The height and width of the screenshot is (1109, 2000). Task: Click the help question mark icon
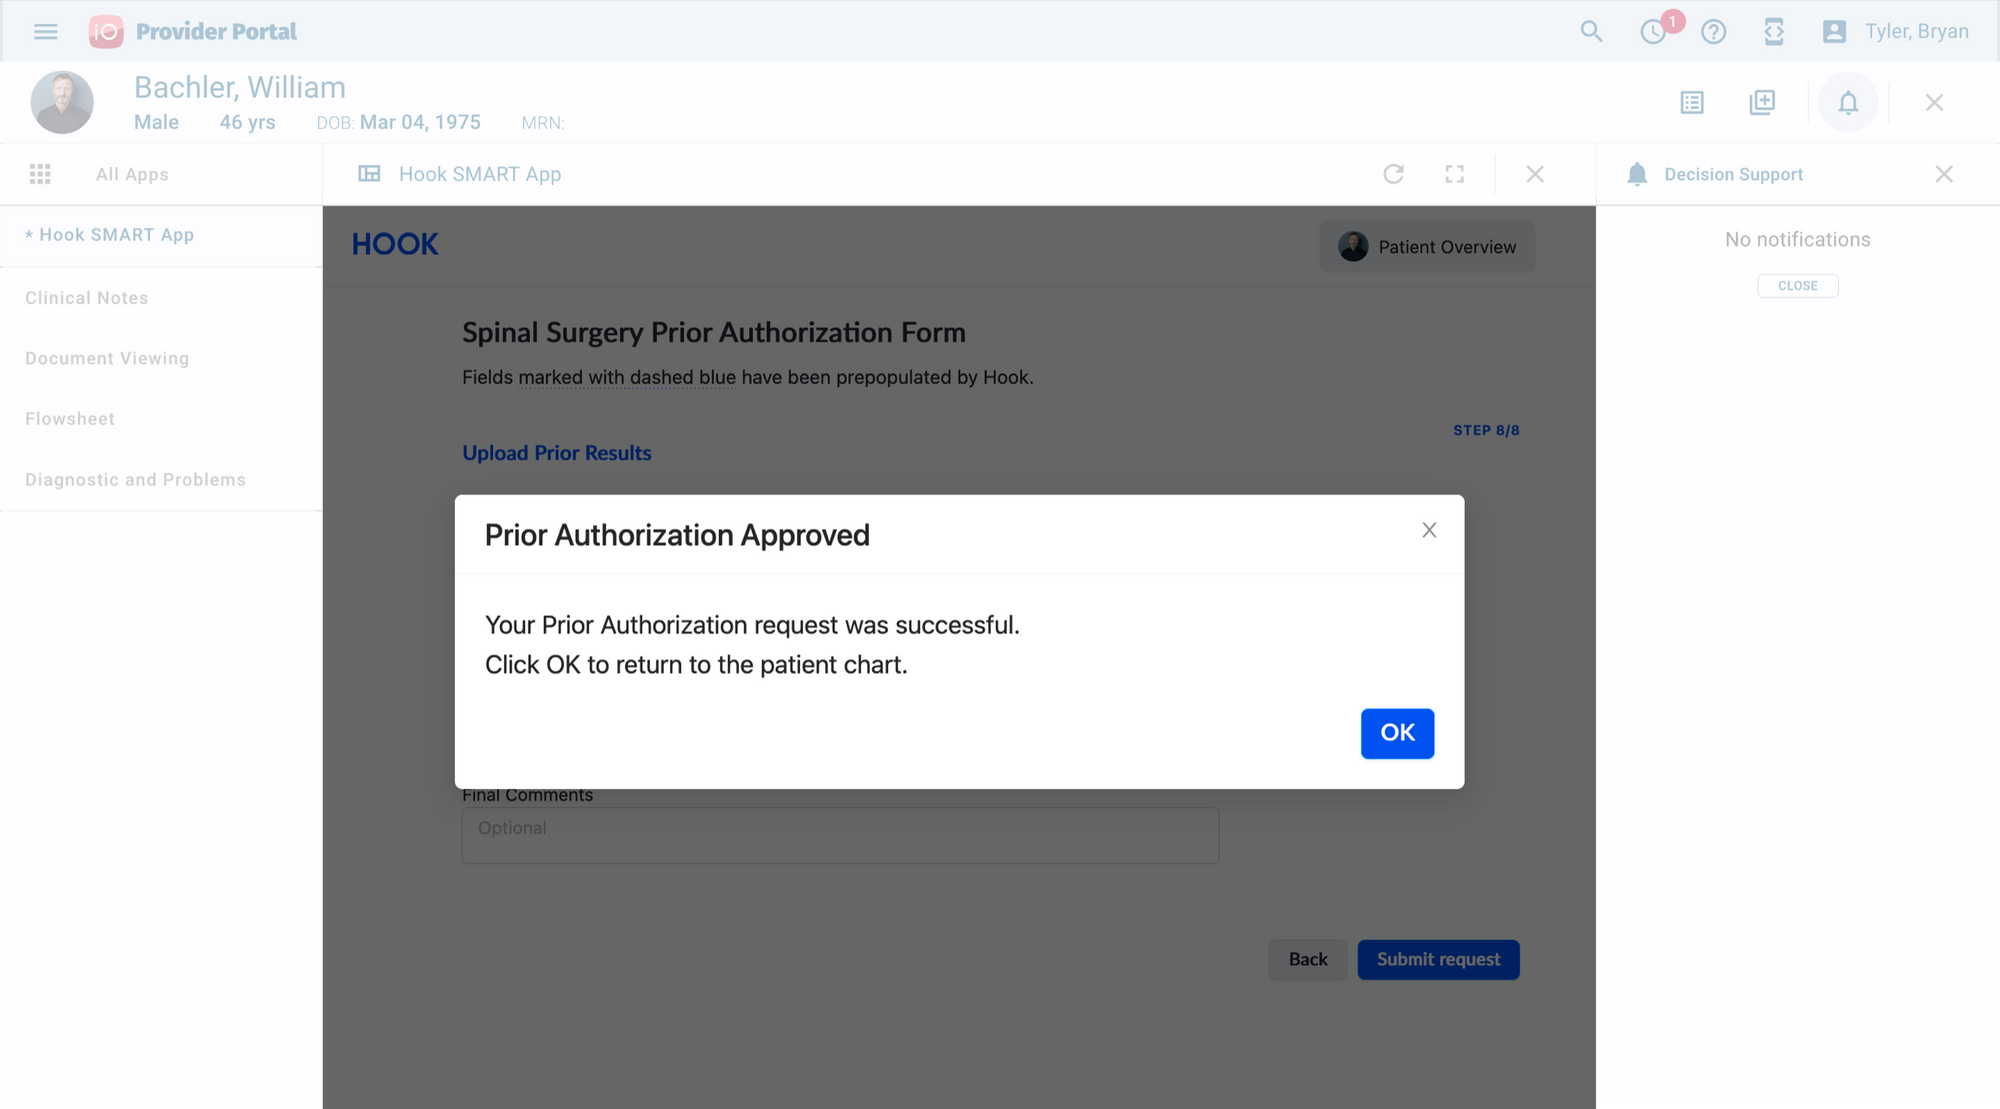tap(1713, 32)
